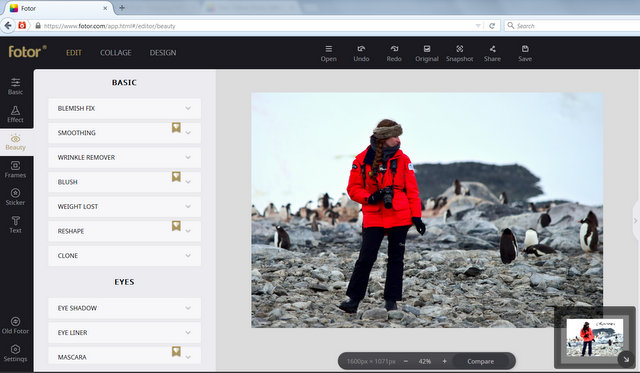Open the Frames sidebar panel
This screenshot has height=373, width=640.
coord(15,169)
